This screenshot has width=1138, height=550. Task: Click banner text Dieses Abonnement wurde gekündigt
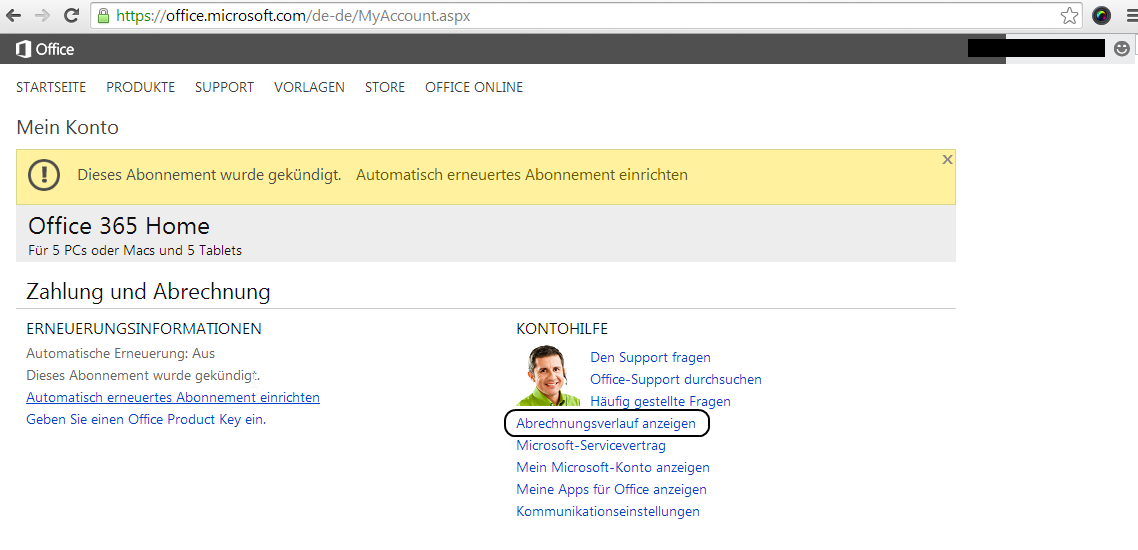click(x=209, y=175)
